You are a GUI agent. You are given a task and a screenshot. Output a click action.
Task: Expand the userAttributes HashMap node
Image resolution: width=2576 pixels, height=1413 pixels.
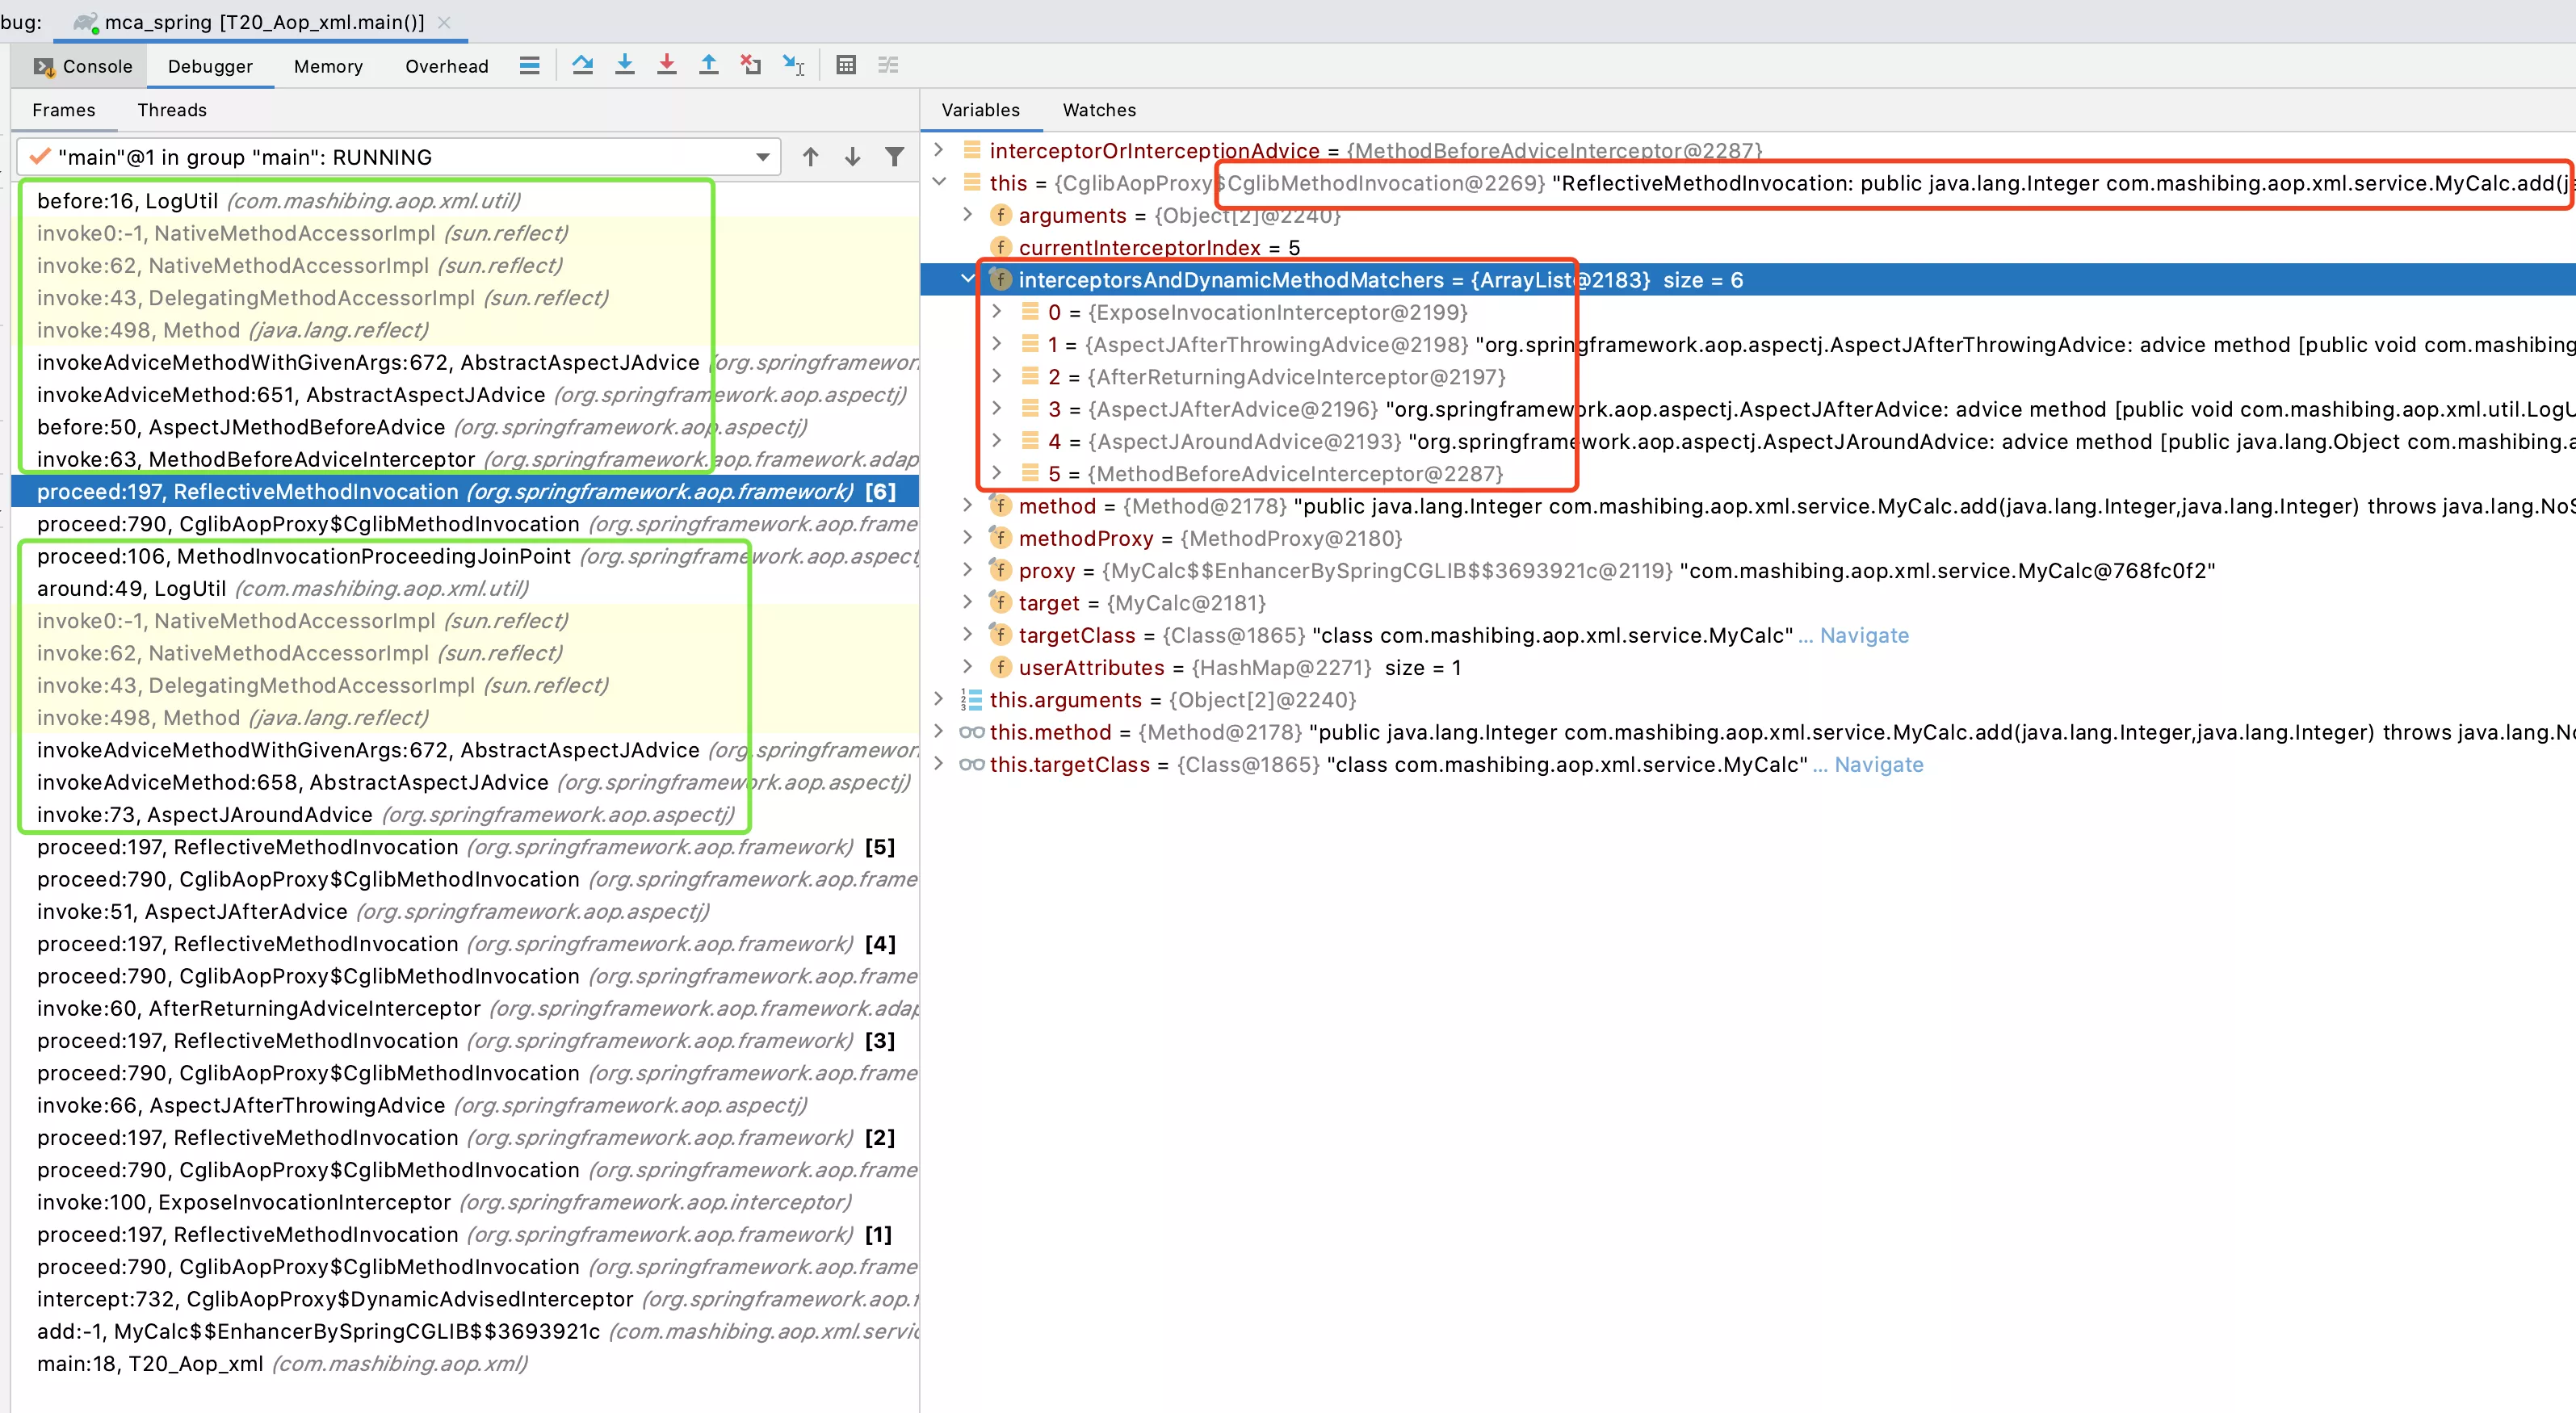(x=967, y=666)
